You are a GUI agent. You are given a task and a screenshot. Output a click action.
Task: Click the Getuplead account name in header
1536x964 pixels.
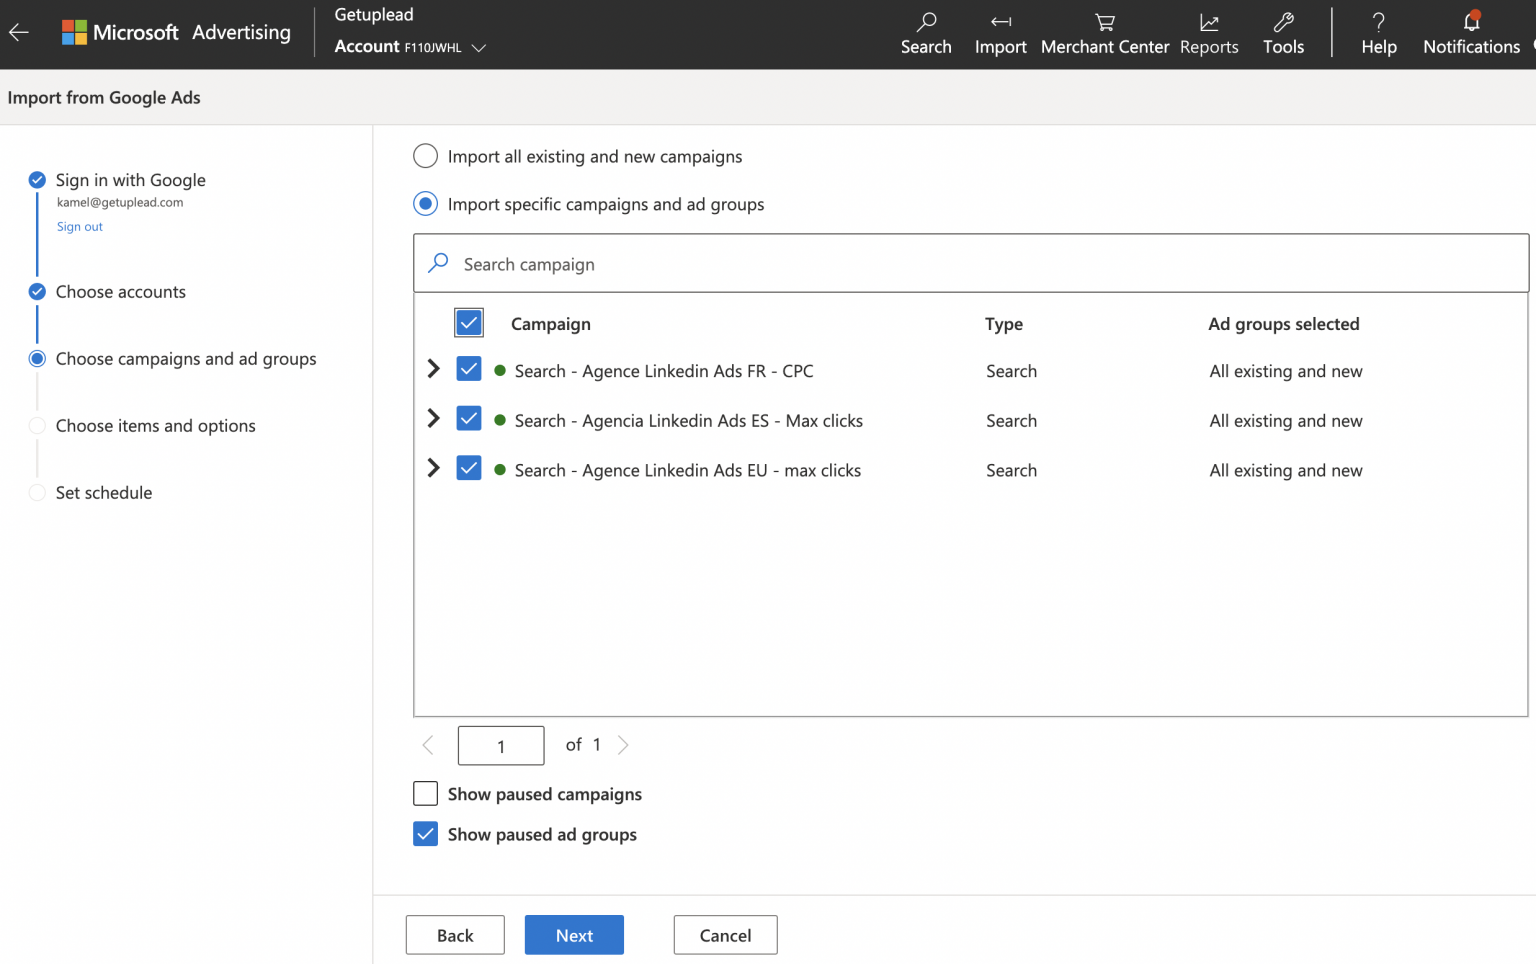coord(374,15)
